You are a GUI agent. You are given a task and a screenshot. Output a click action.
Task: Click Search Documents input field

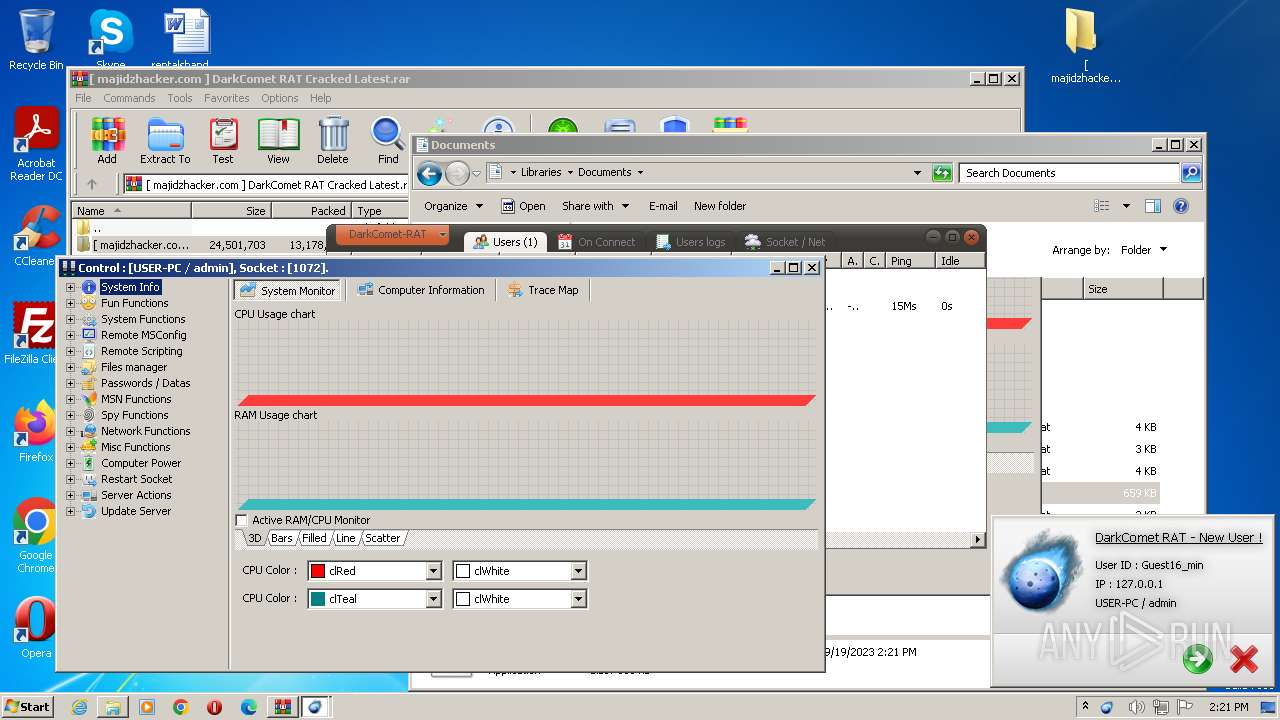pyautogui.click(x=1069, y=173)
